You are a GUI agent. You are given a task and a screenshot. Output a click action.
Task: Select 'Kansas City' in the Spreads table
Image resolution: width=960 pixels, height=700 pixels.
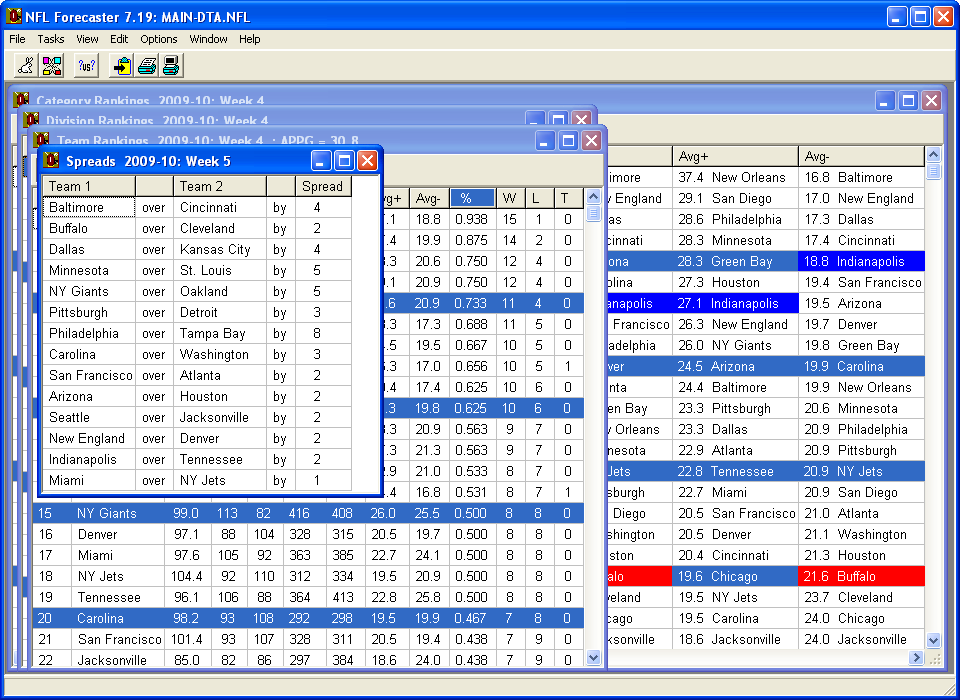click(x=220, y=249)
